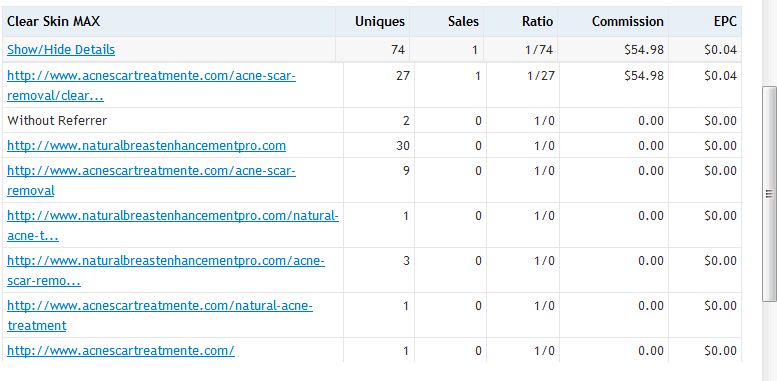Select the total Uniques value 74

point(397,50)
